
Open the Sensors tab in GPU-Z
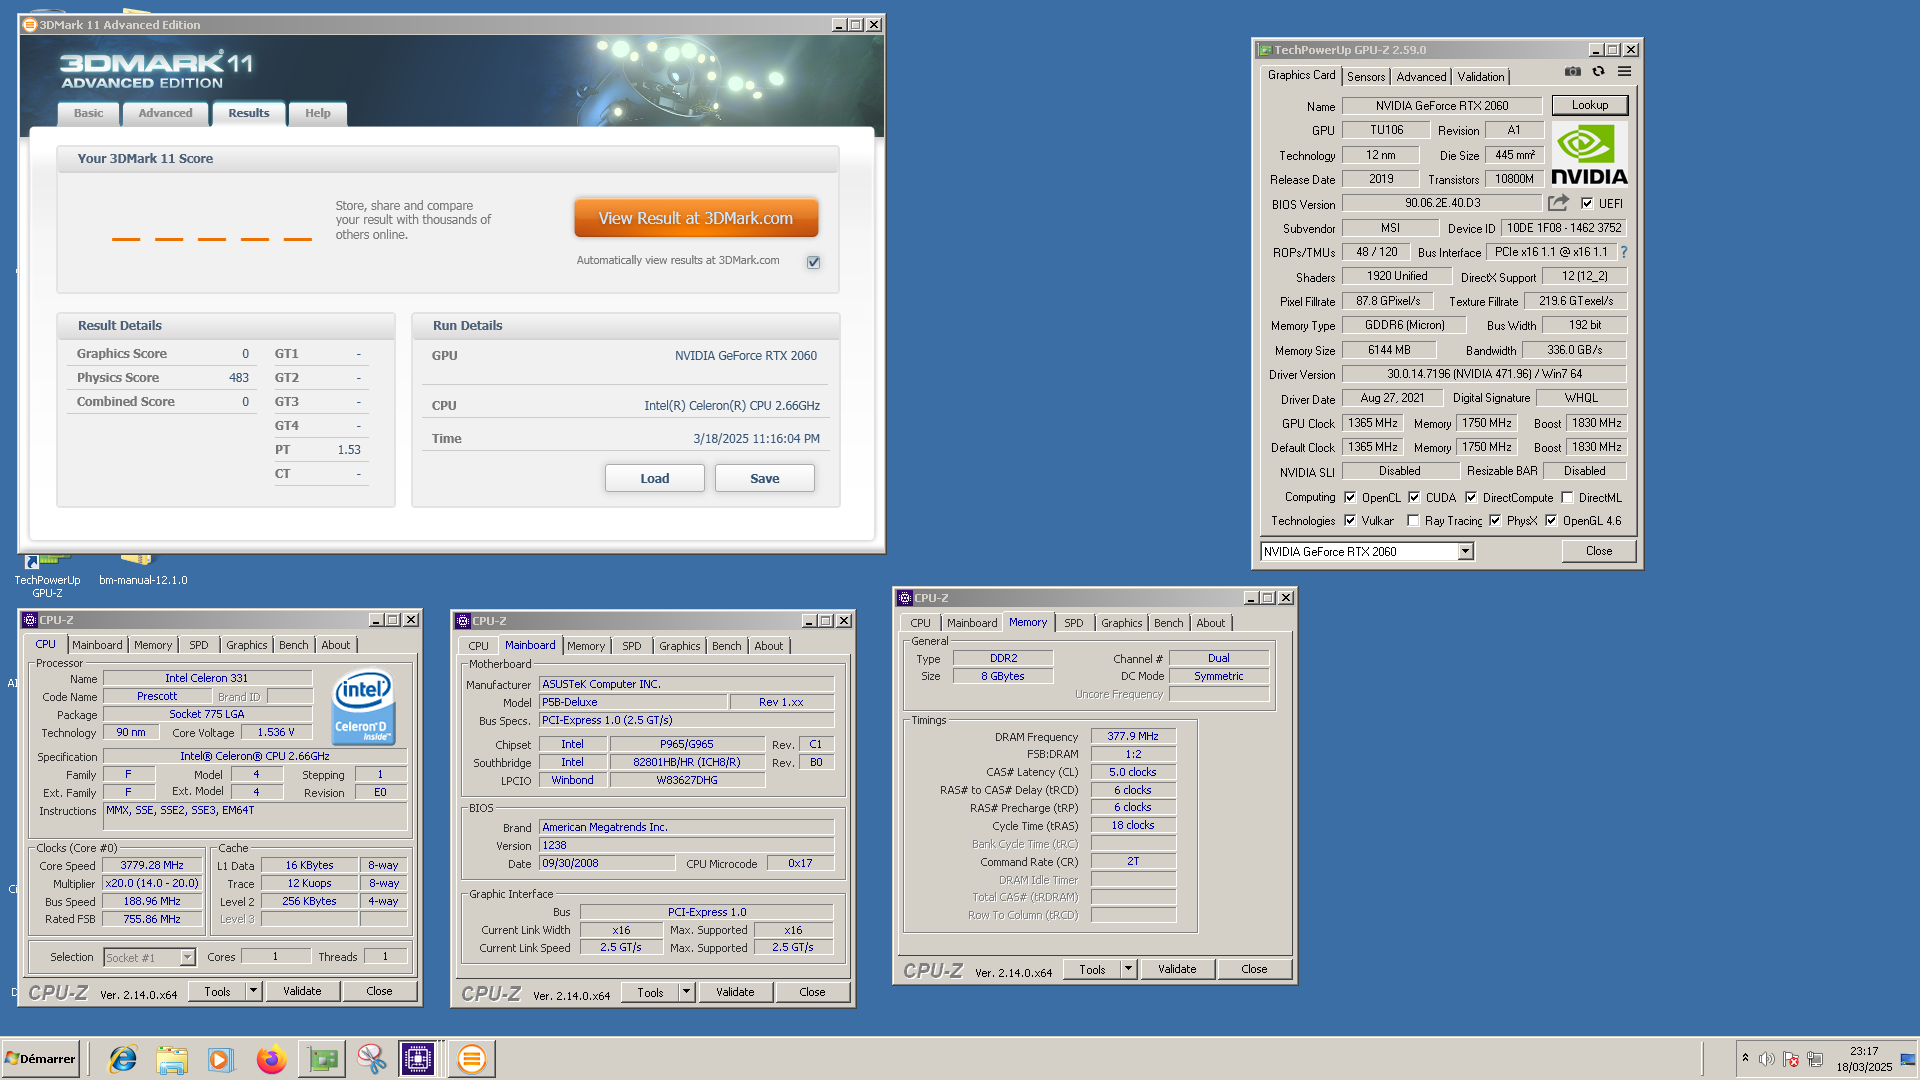[1366, 77]
